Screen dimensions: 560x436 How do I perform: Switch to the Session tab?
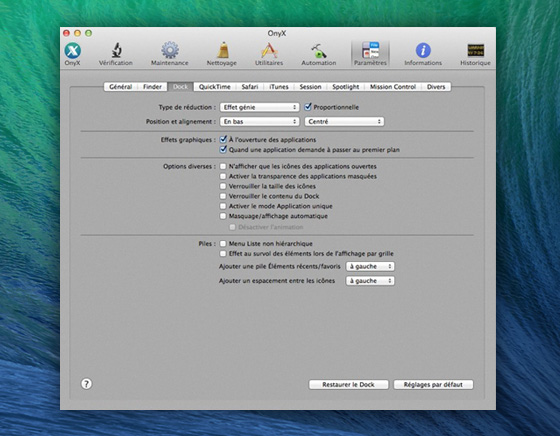click(310, 87)
